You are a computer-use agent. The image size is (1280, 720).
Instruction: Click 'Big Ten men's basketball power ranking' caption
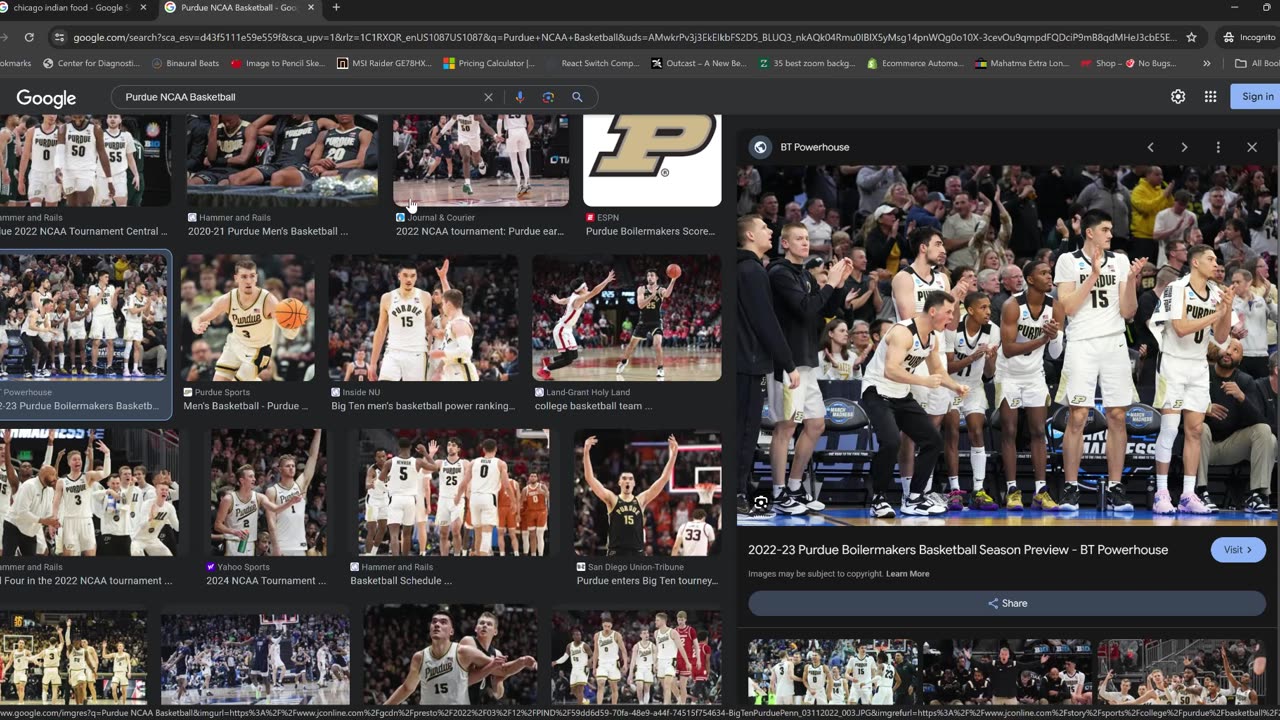click(x=423, y=406)
